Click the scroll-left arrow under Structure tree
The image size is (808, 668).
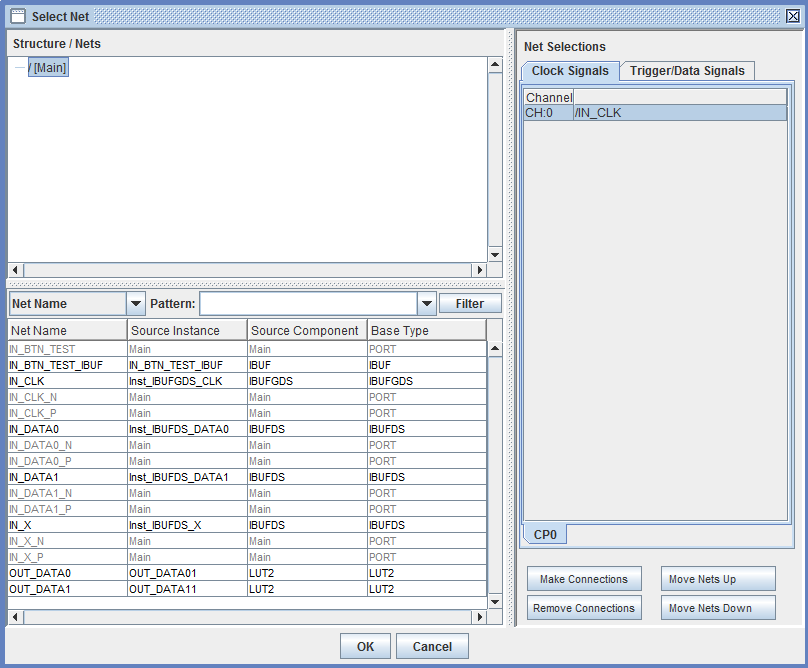[15, 270]
